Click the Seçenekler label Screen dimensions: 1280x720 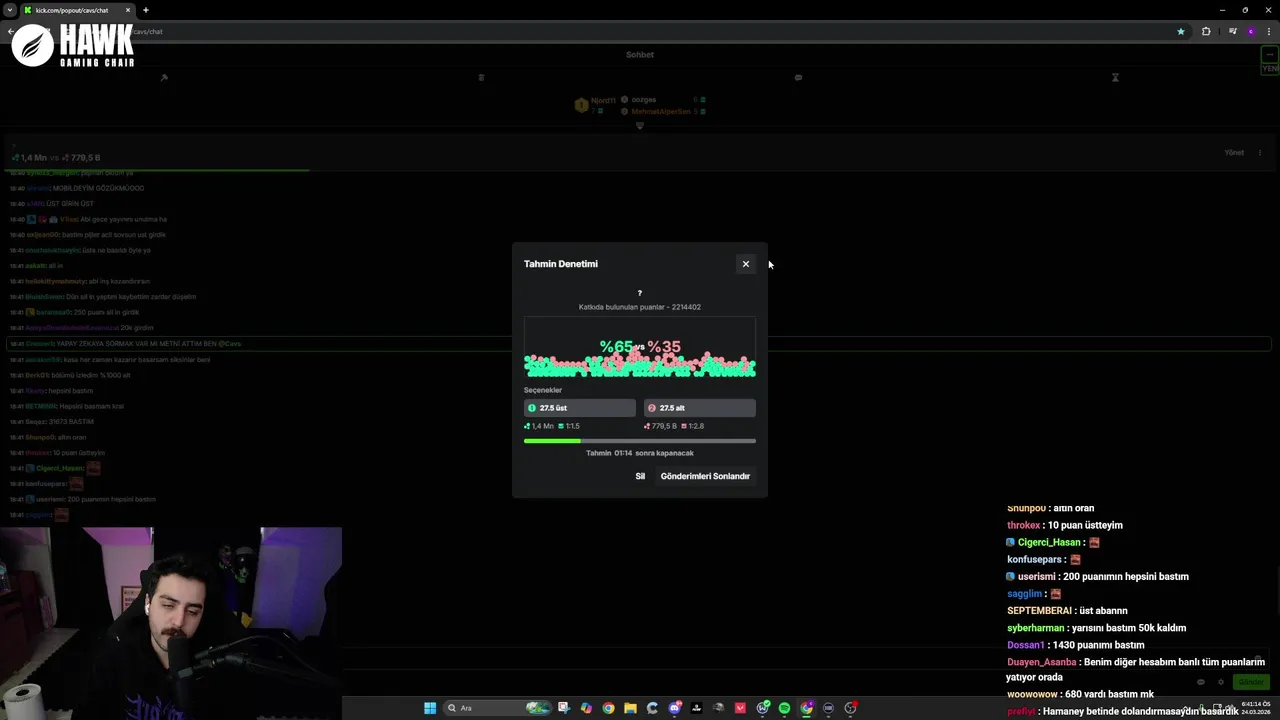(x=543, y=390)
